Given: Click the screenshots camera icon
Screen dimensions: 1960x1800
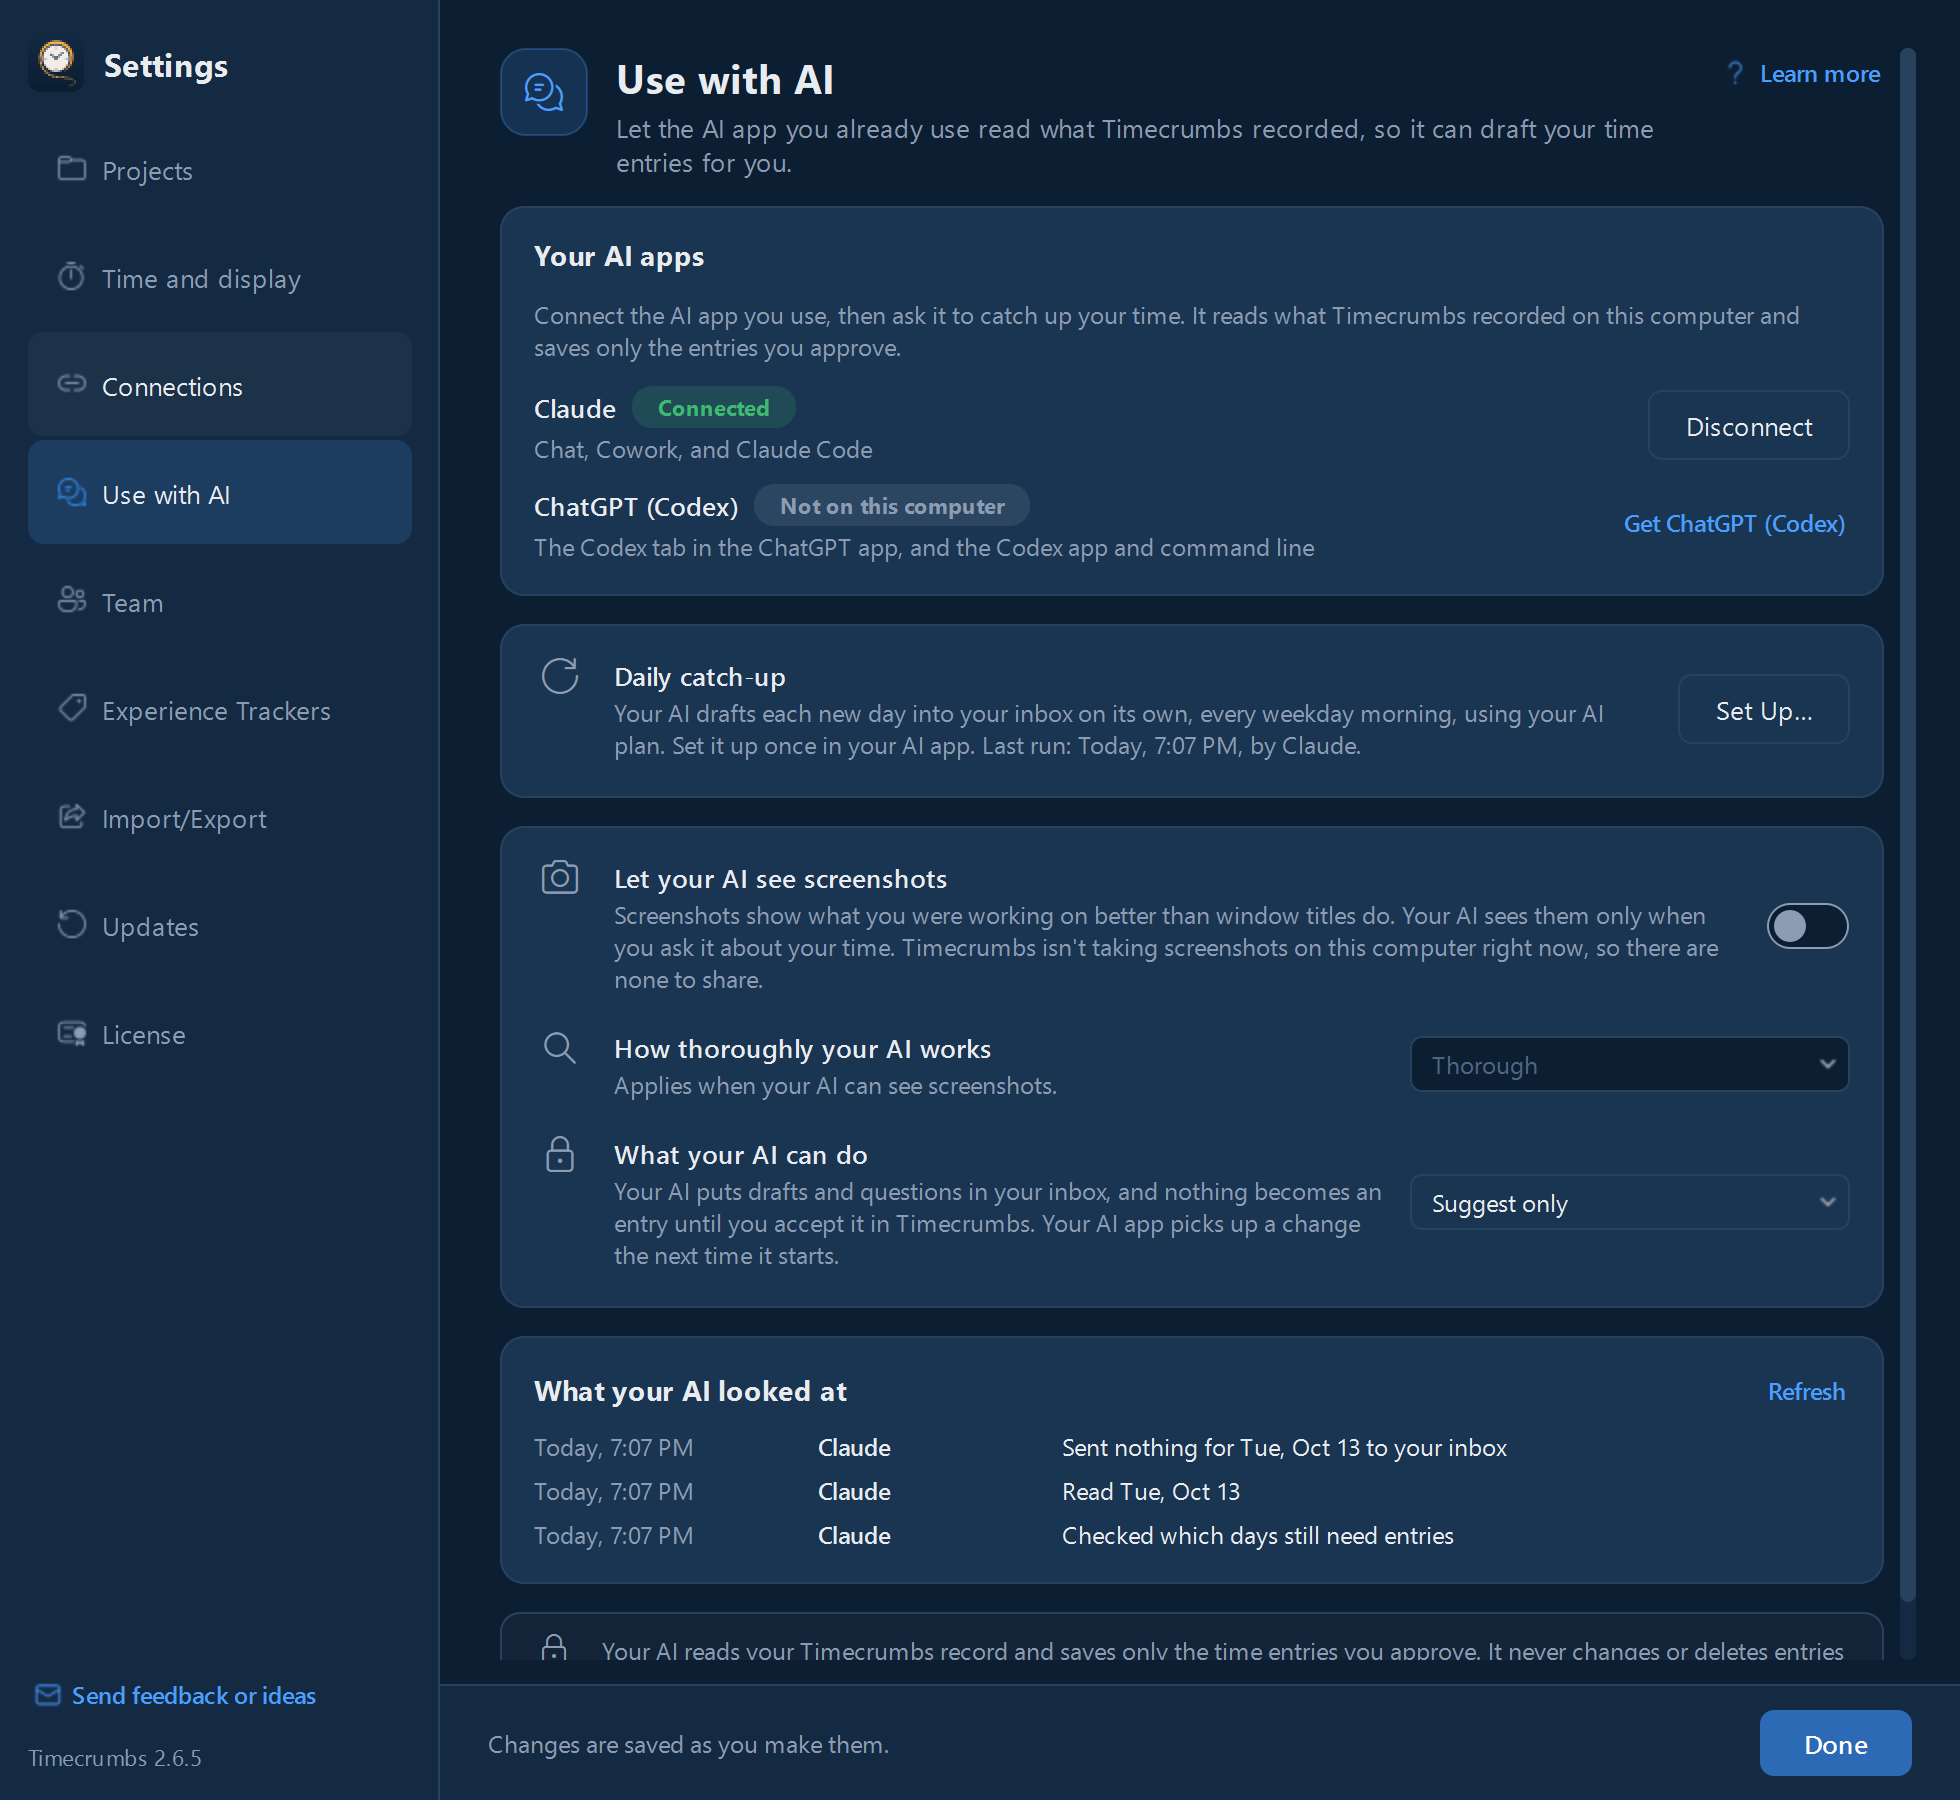Looking at the screenshot, I should [x=560, y=877].
